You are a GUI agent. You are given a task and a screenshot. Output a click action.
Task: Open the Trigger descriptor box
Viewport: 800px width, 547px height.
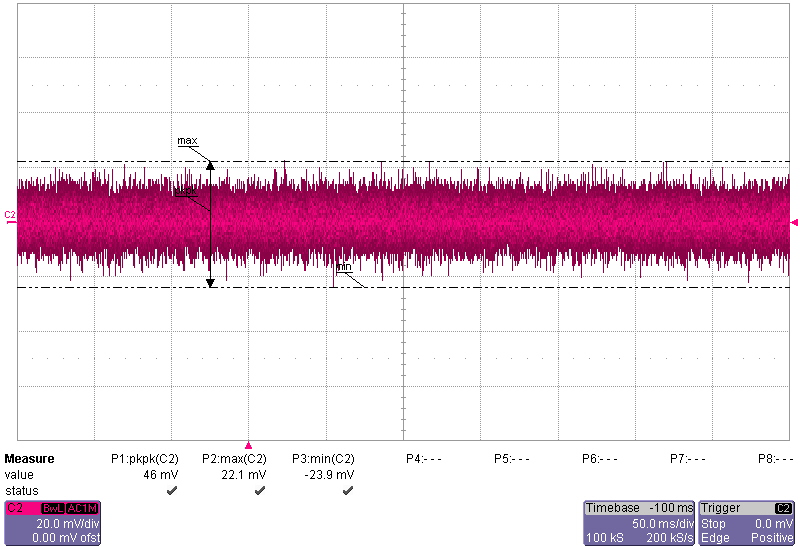click(747, 523)
